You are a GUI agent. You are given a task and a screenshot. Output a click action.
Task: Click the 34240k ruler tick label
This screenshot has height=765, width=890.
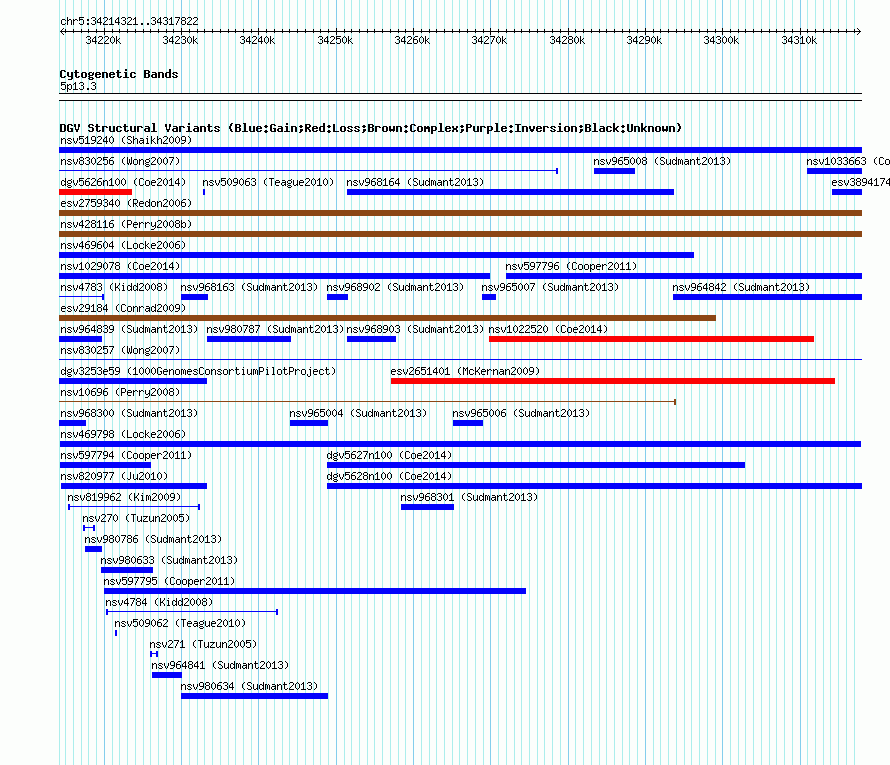(257, 40)
